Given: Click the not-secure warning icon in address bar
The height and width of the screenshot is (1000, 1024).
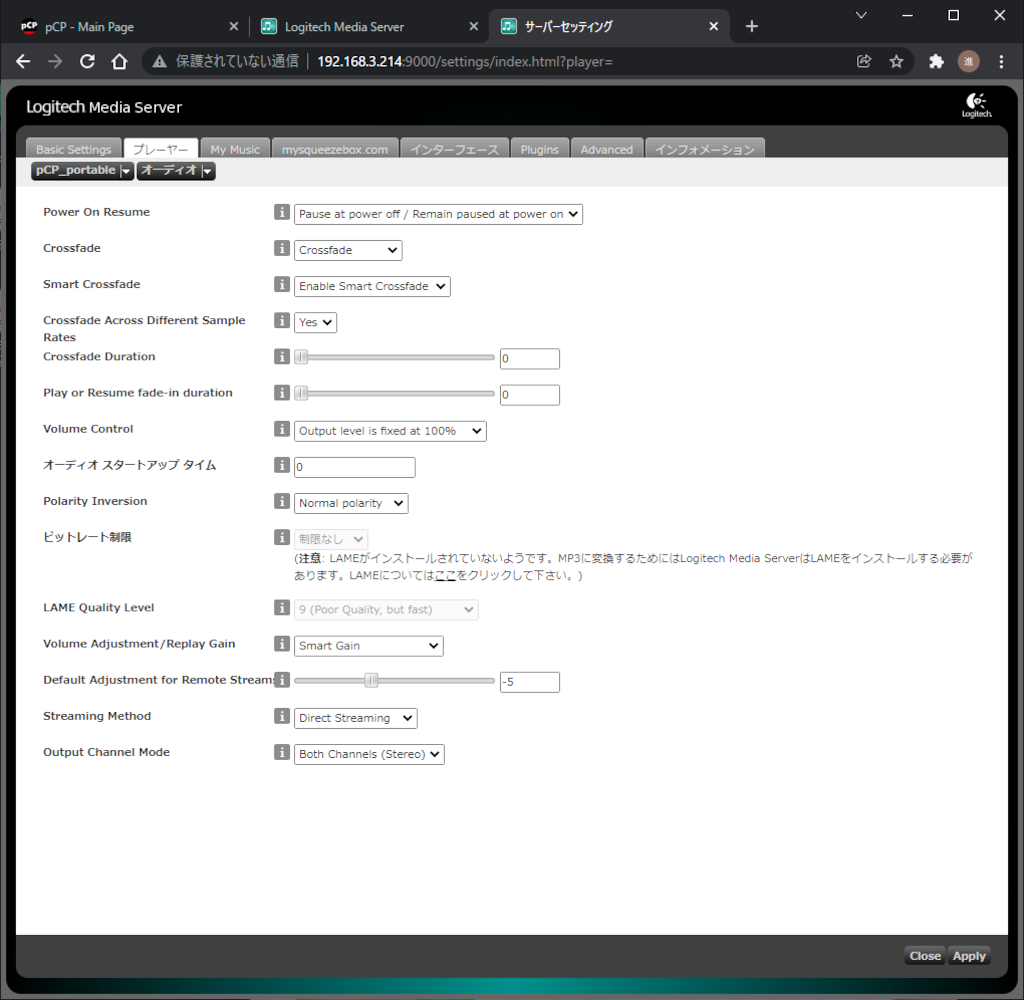Looking at the screenshot, I should pos(159,61).
